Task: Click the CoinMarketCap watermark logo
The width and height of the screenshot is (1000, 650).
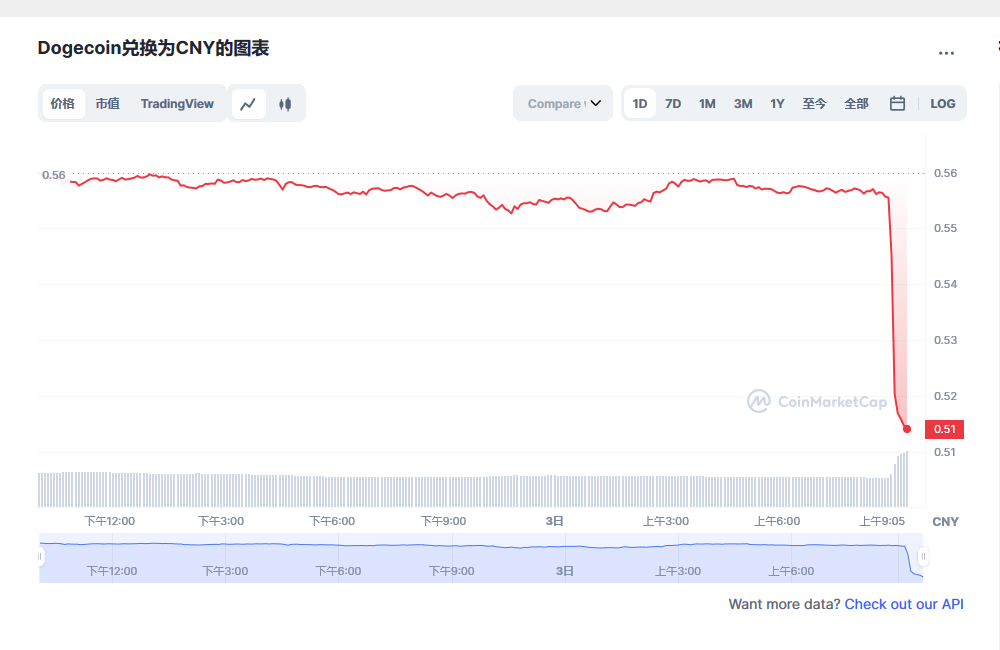Action: tap(817, 402)
